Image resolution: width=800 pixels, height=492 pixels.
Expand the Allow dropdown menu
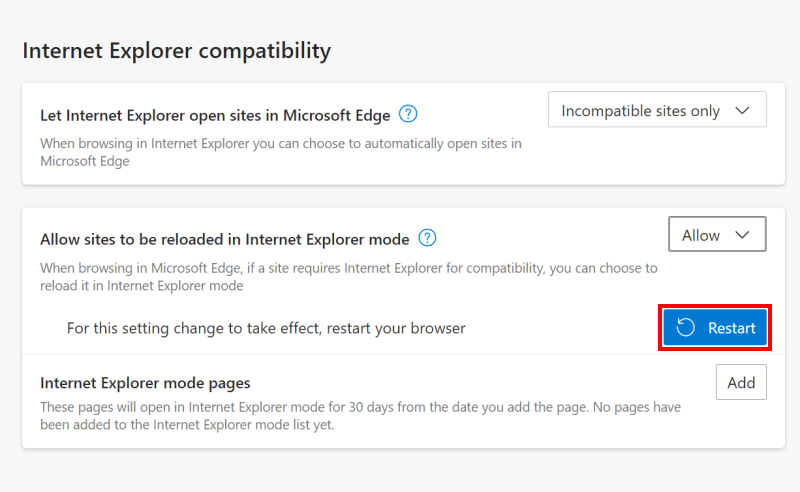click(x=717, y=234)
